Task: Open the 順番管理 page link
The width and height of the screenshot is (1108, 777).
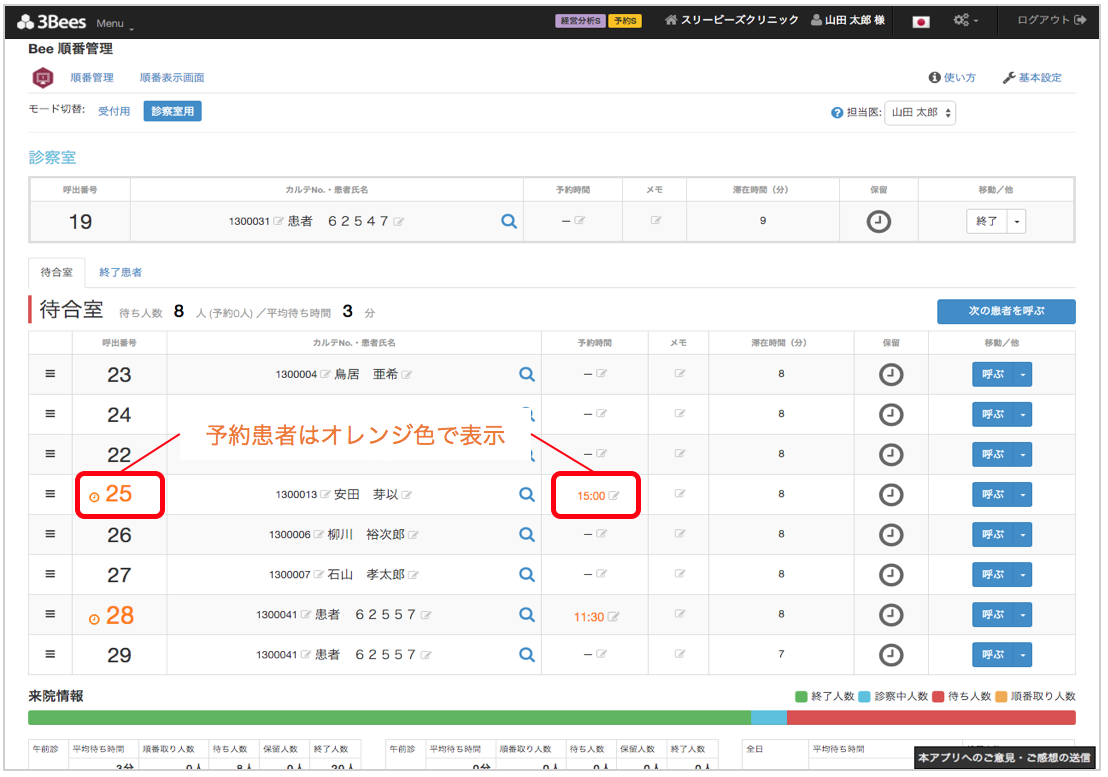Action: [92, 78]
